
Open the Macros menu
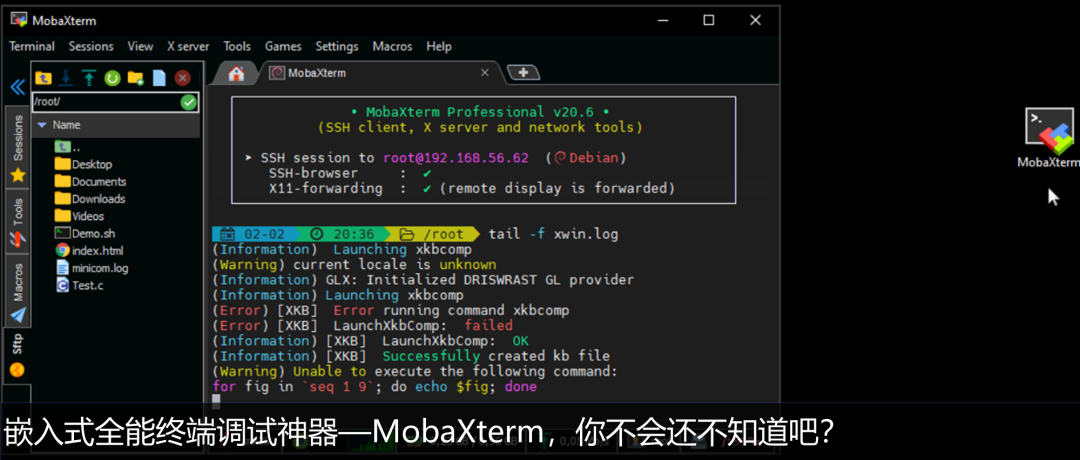[393, 46]
